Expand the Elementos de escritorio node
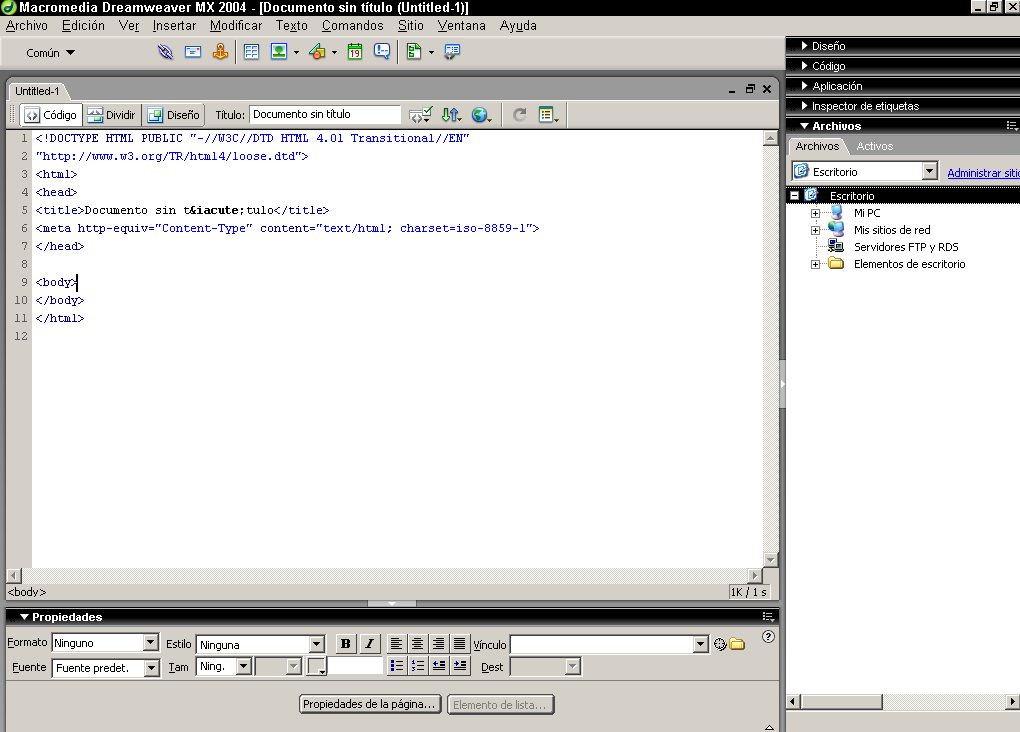1020x732 pixels. coord(815,264)
